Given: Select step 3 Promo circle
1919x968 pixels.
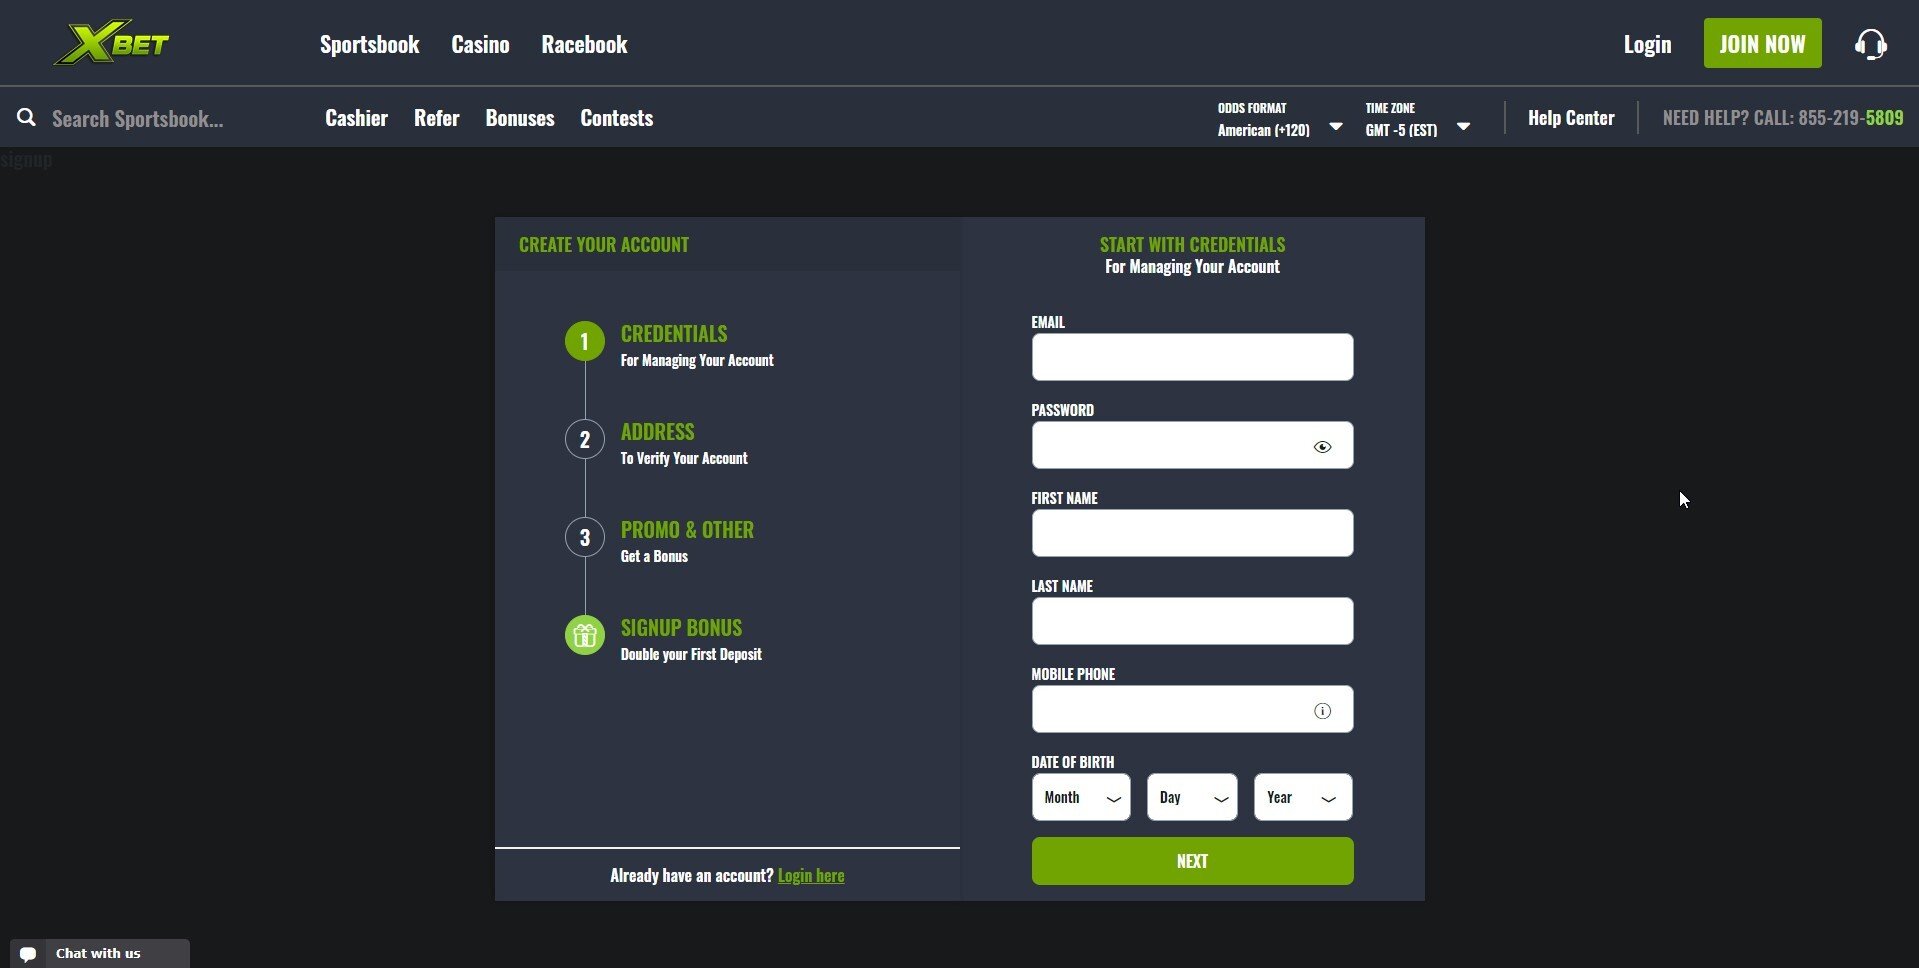Looking at the screenshot, I should (x=585, y=537).
